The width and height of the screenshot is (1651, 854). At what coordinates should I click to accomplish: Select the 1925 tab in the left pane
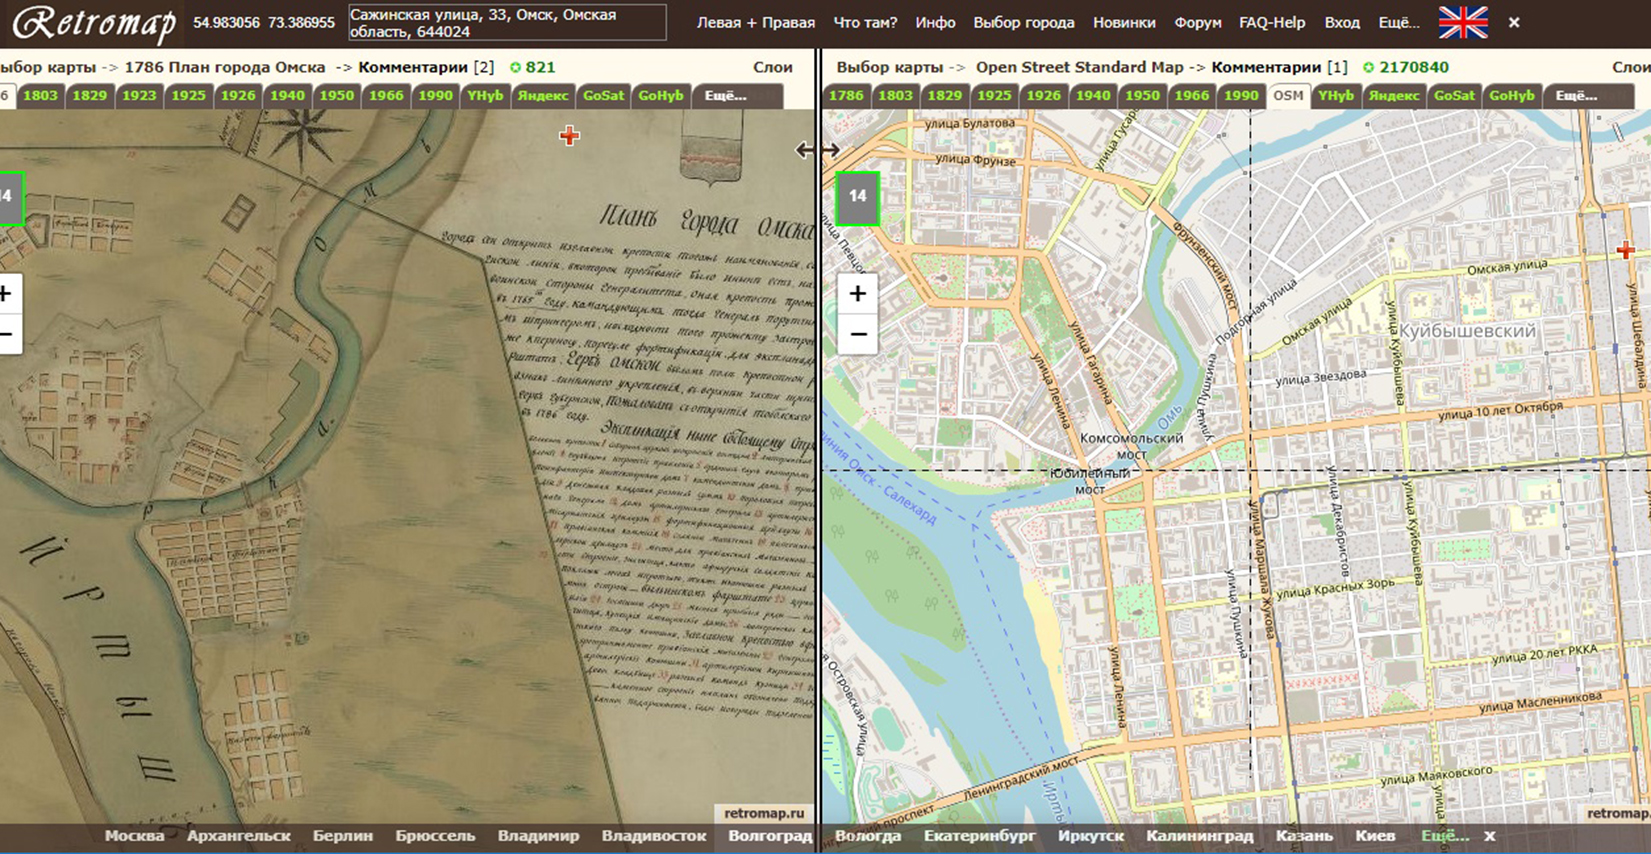point(188,96)
